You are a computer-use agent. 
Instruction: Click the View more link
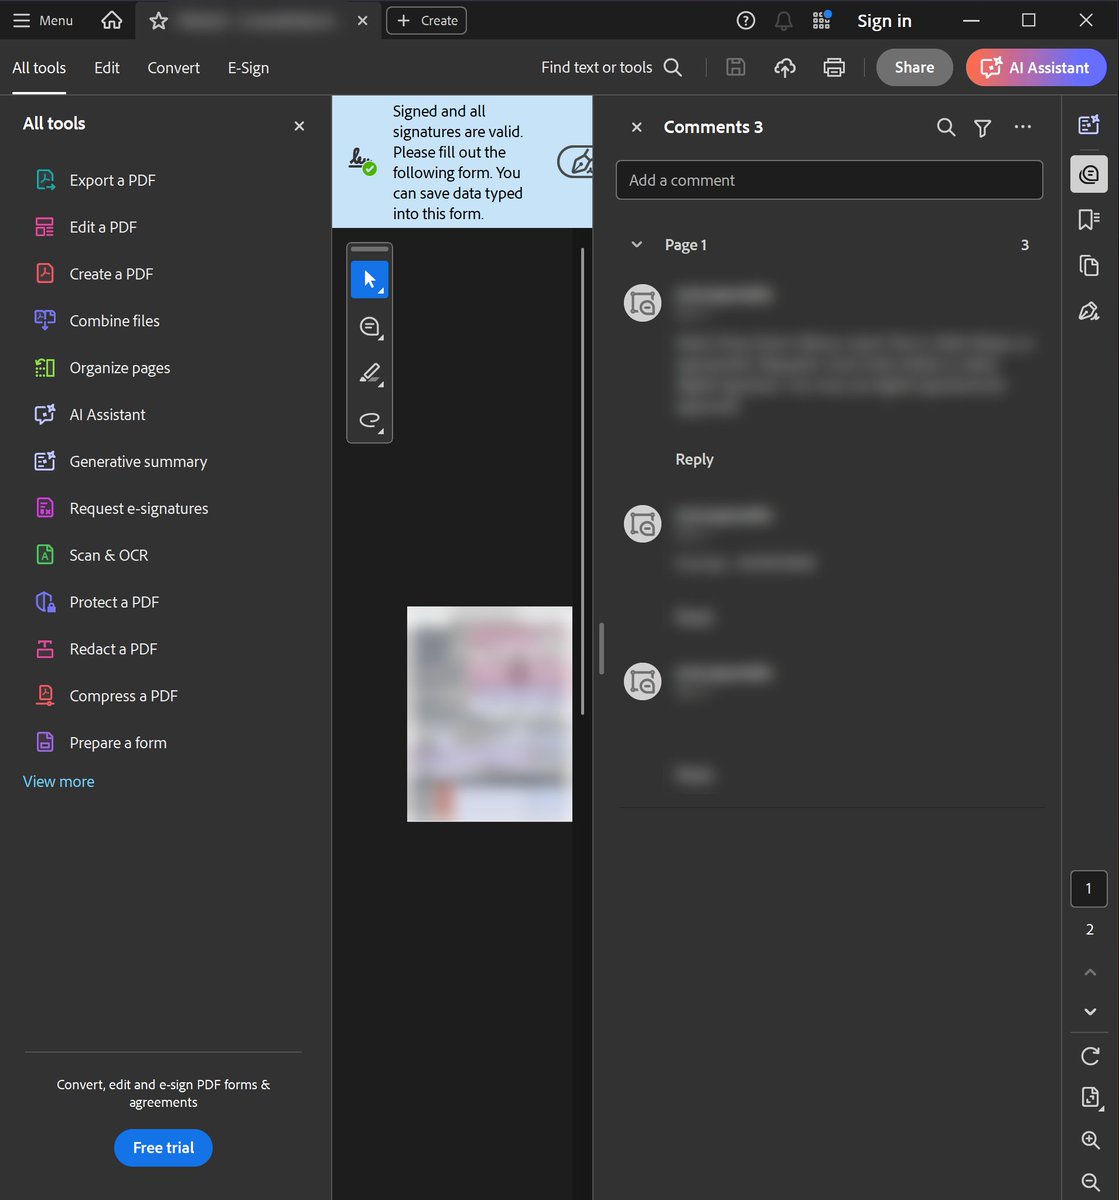59,782
